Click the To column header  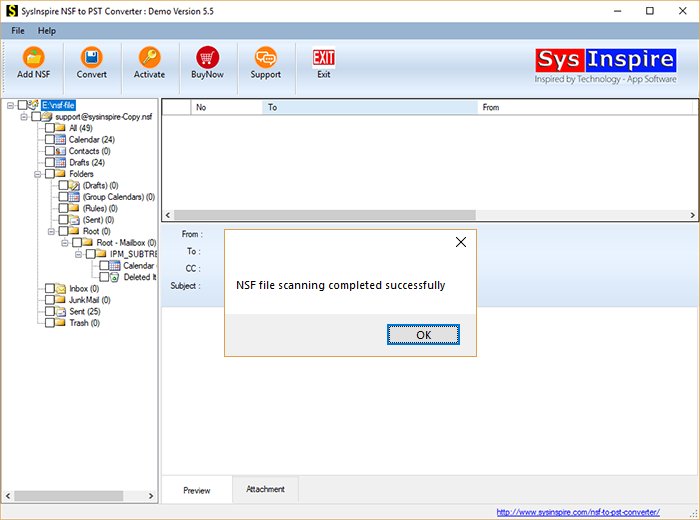[x=370, y=107]
